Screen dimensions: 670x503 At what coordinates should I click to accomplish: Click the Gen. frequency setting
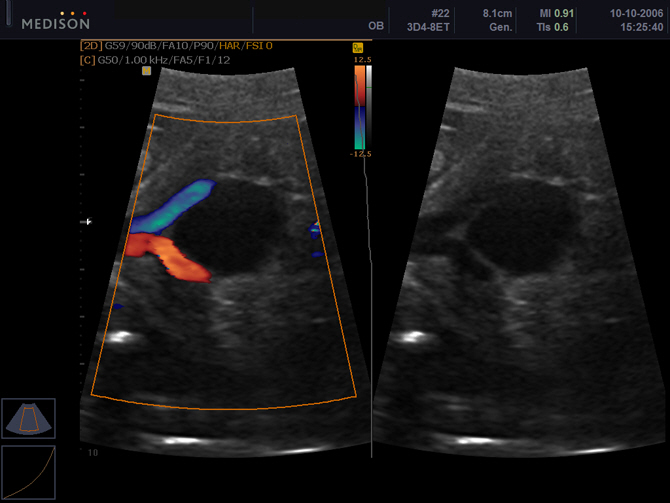pos(501,27)
